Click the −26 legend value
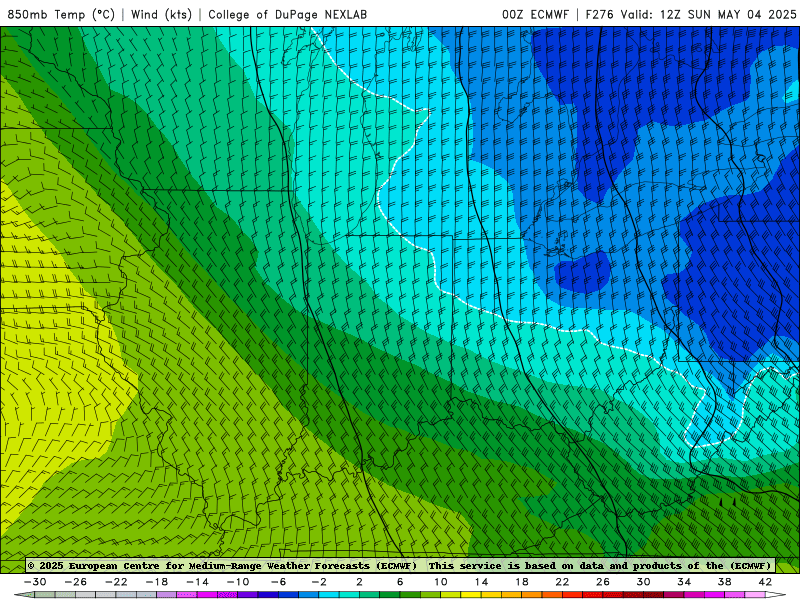 pyautogui.click(x=76, y=582)
